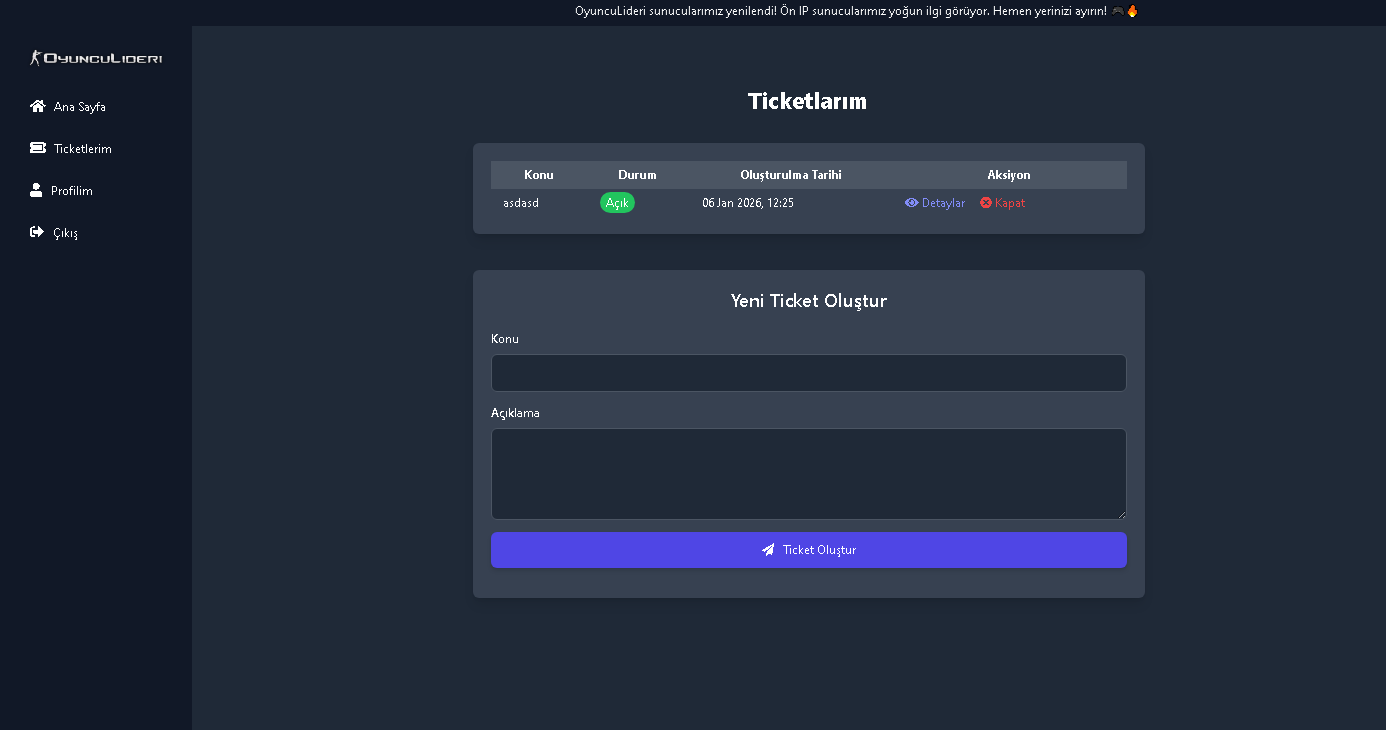Click the Açık status badge
Image resolution: width=1386 pixels, height=730 pixels.
[x=617, y=203]
